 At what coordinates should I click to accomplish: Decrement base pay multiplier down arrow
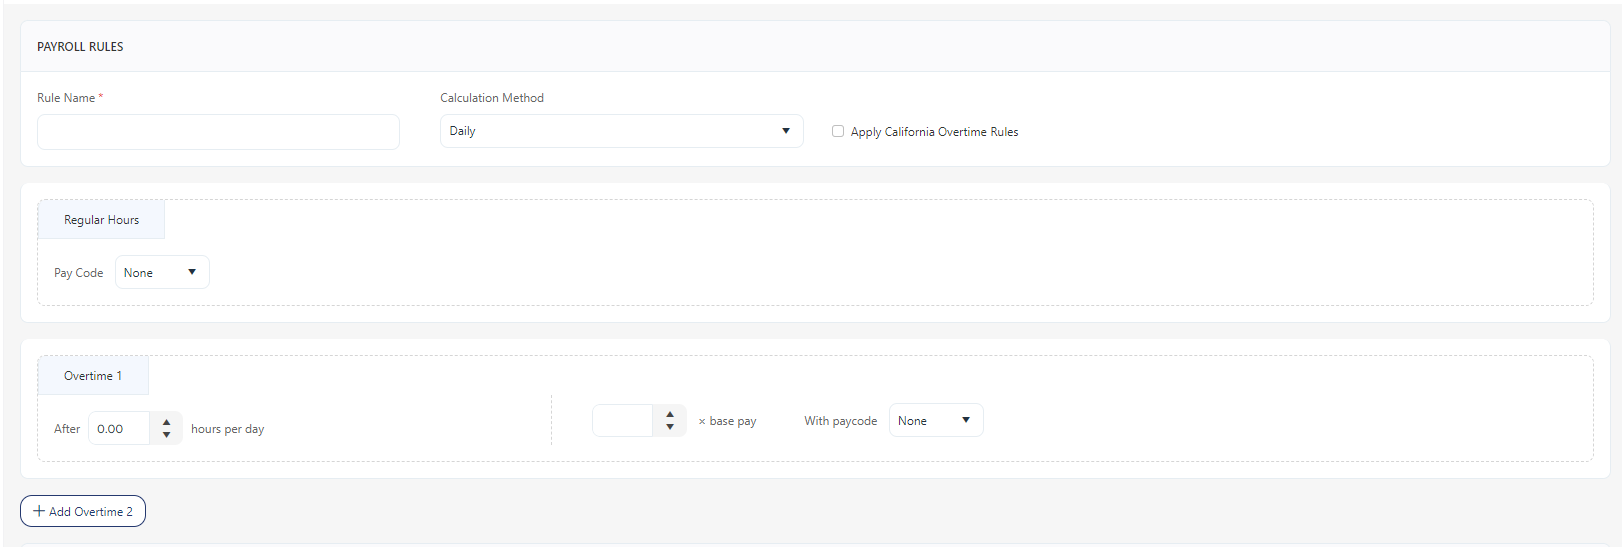(670, 427)
